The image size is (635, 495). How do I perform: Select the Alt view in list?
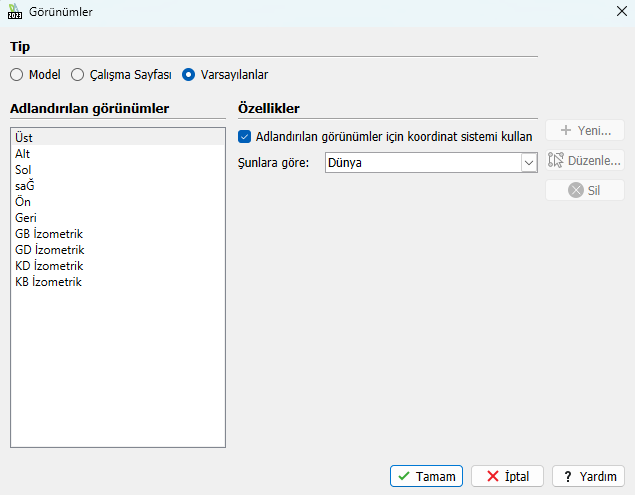pyautogui.click(x=24, y=153)
